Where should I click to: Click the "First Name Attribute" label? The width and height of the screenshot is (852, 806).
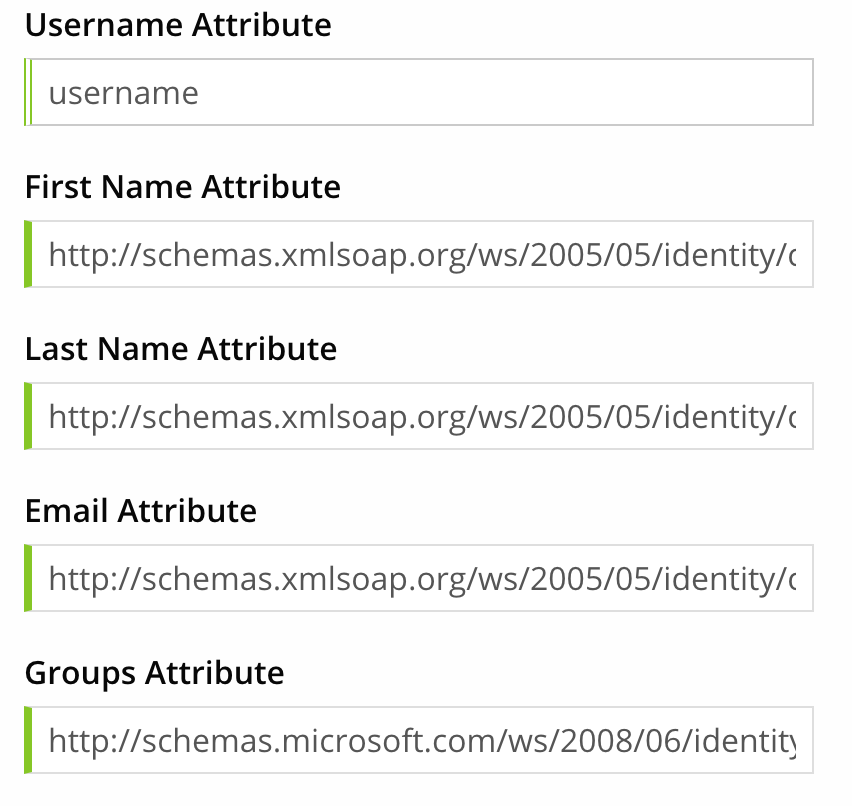(x=183, y=187)
